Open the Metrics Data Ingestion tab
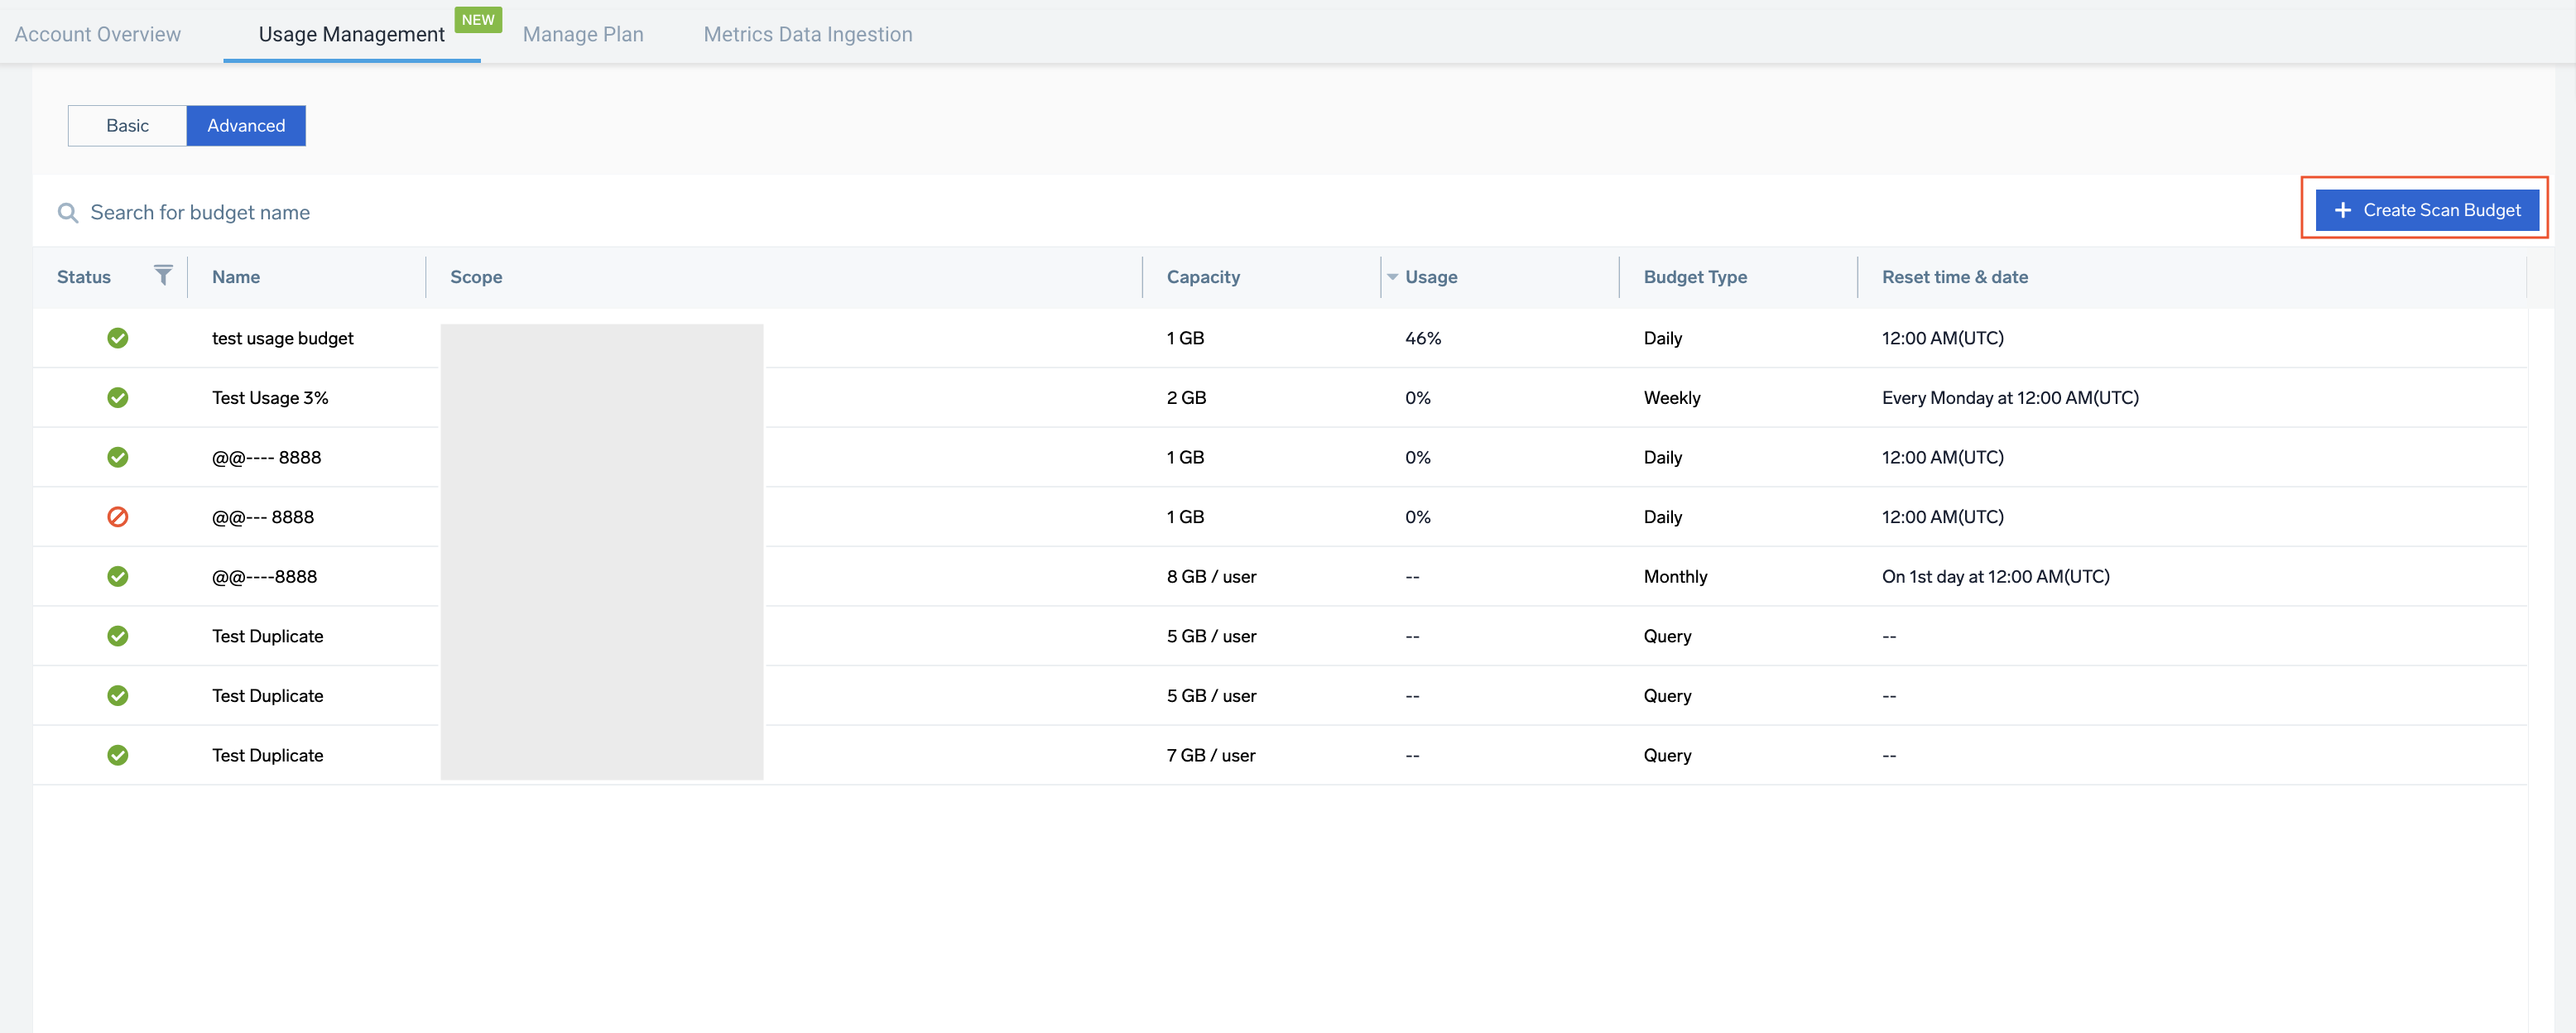 (807, 34)
